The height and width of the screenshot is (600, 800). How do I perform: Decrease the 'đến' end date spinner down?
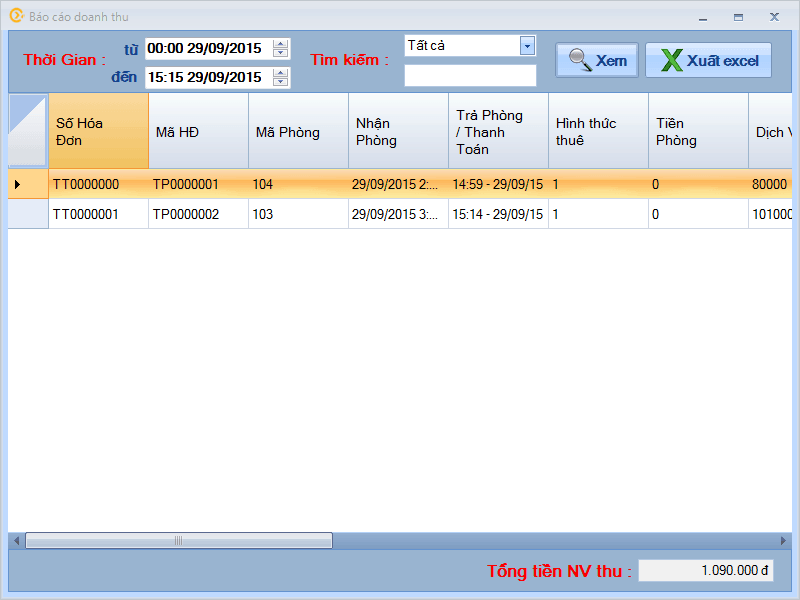tap(281, 81)
